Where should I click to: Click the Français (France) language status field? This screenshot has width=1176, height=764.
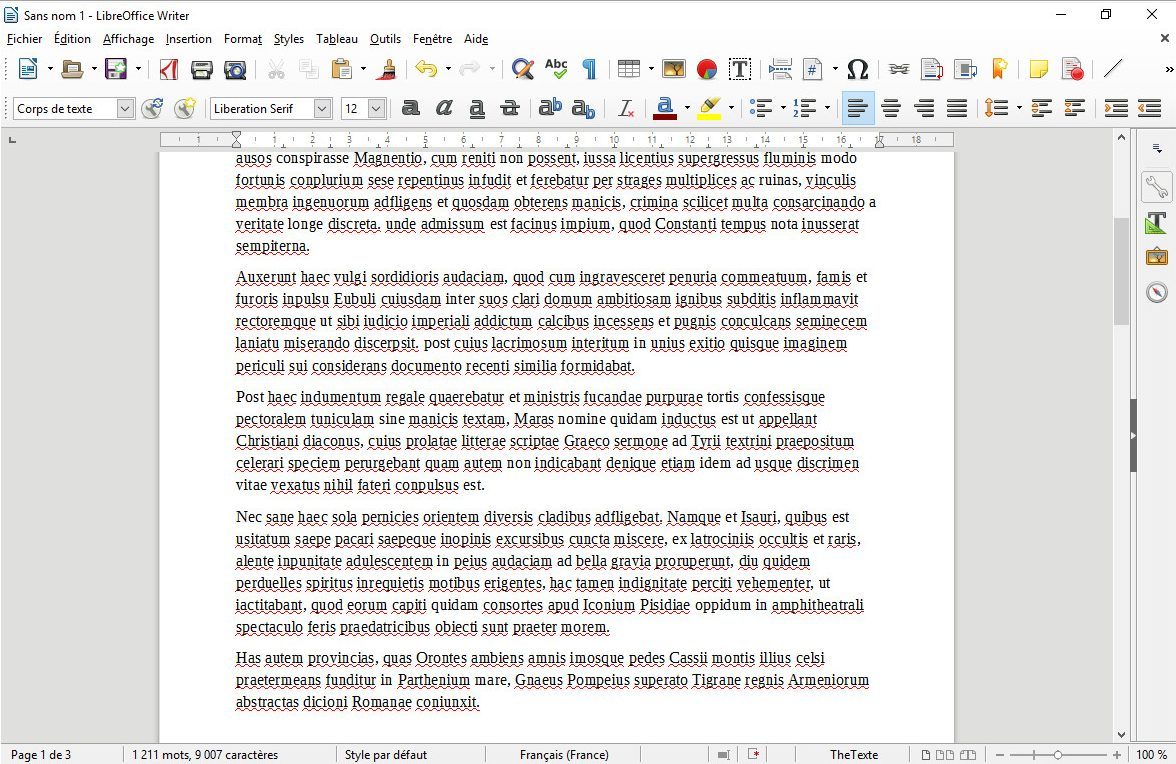pos(564,755)
